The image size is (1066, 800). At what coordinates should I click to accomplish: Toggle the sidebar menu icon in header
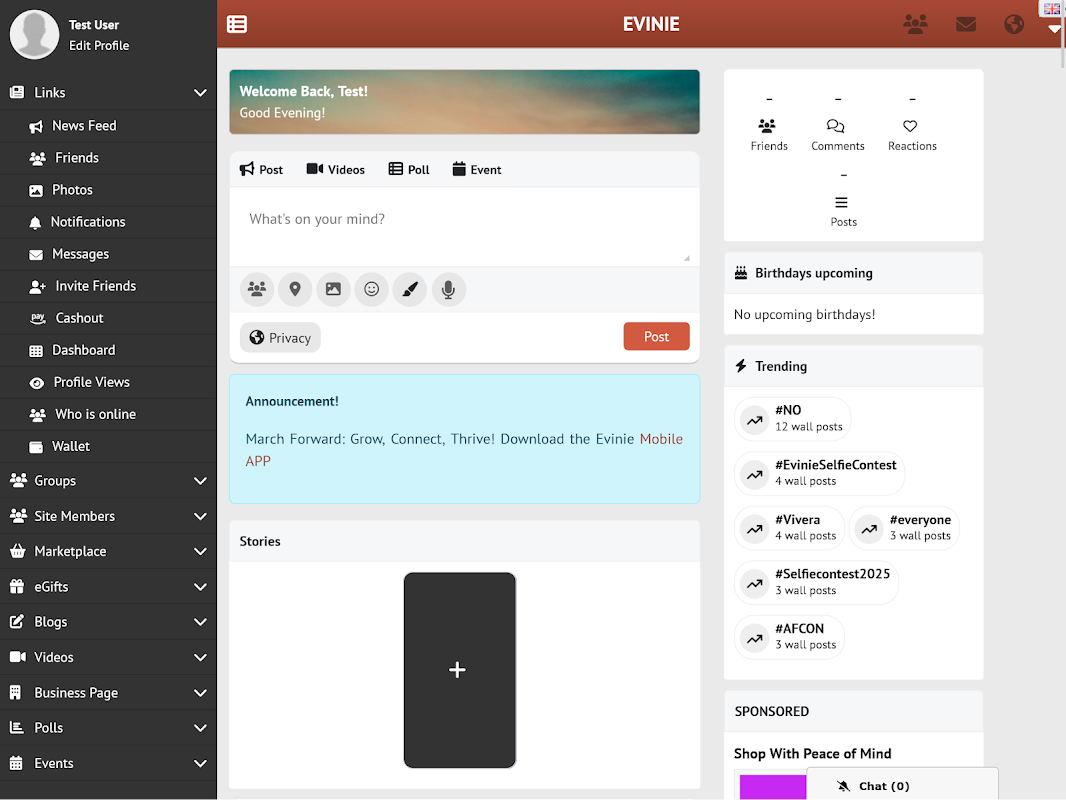237,24
